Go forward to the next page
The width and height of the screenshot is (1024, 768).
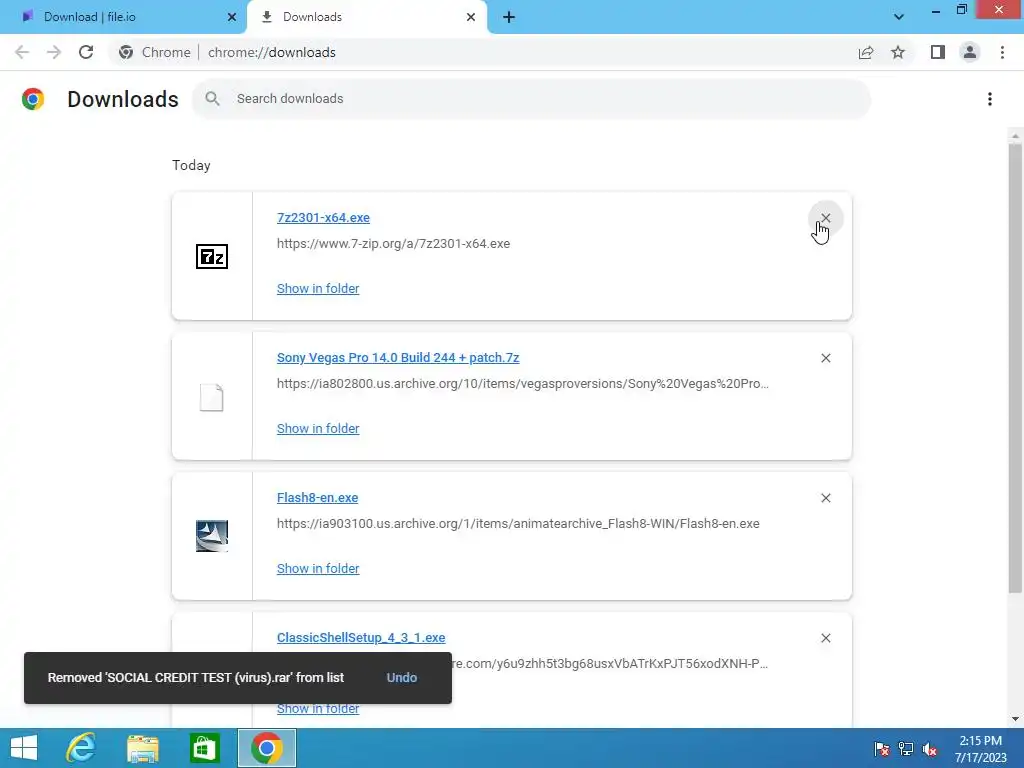[54, 52]
